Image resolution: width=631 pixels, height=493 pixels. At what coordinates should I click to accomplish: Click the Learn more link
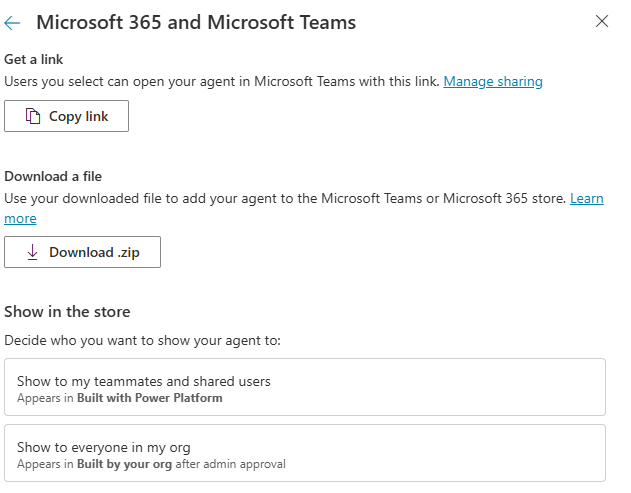[587, 199]
